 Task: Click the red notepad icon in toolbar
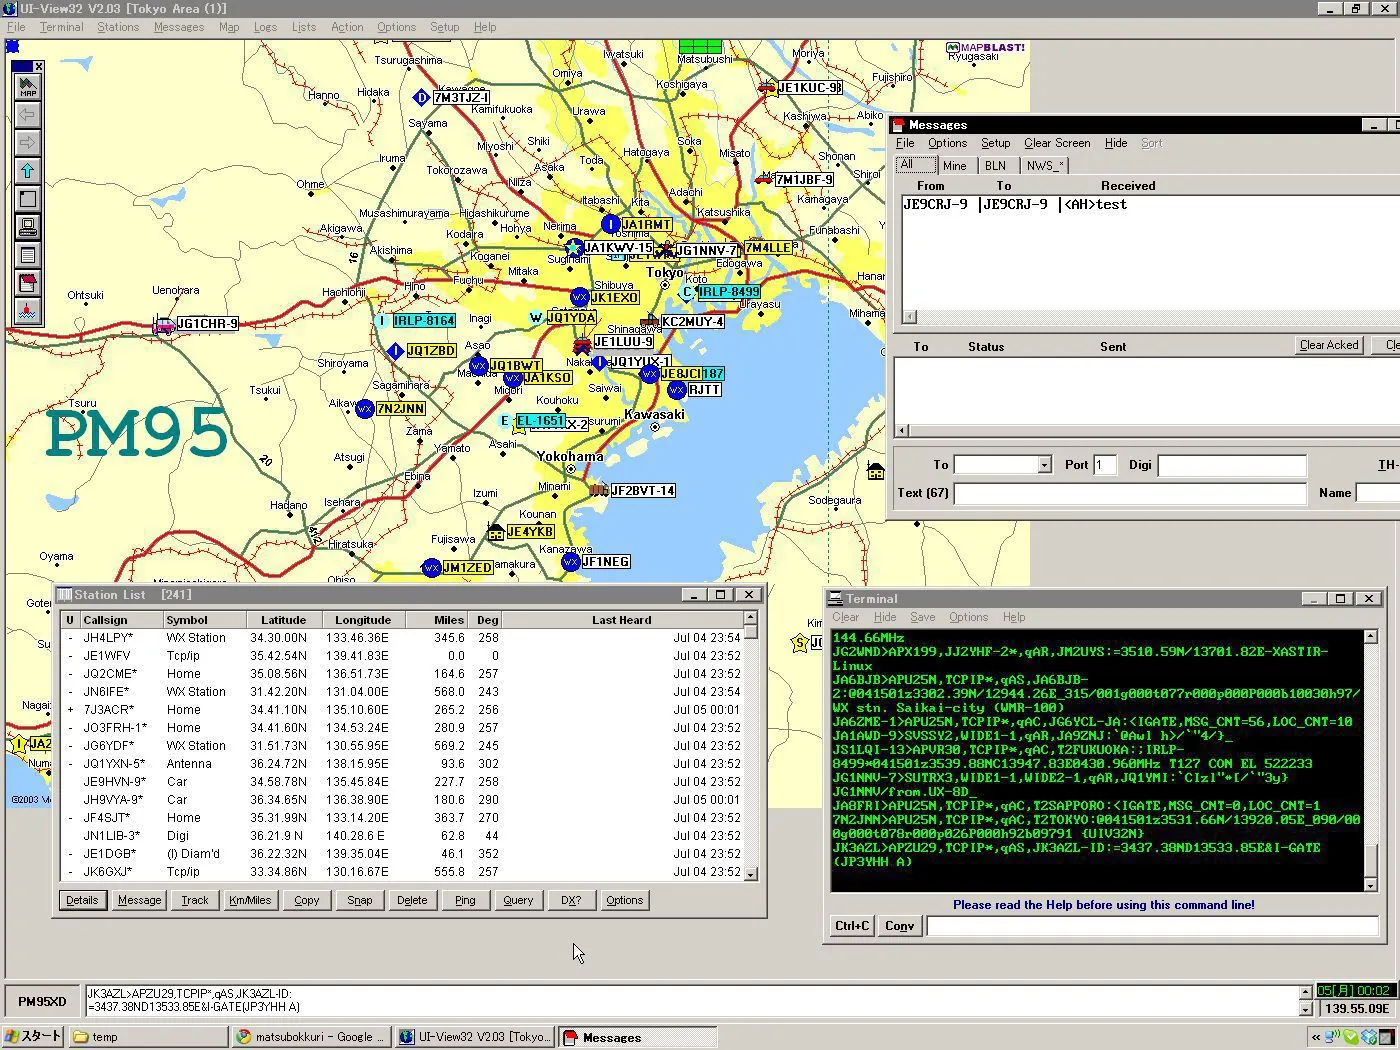pos(27,283)
